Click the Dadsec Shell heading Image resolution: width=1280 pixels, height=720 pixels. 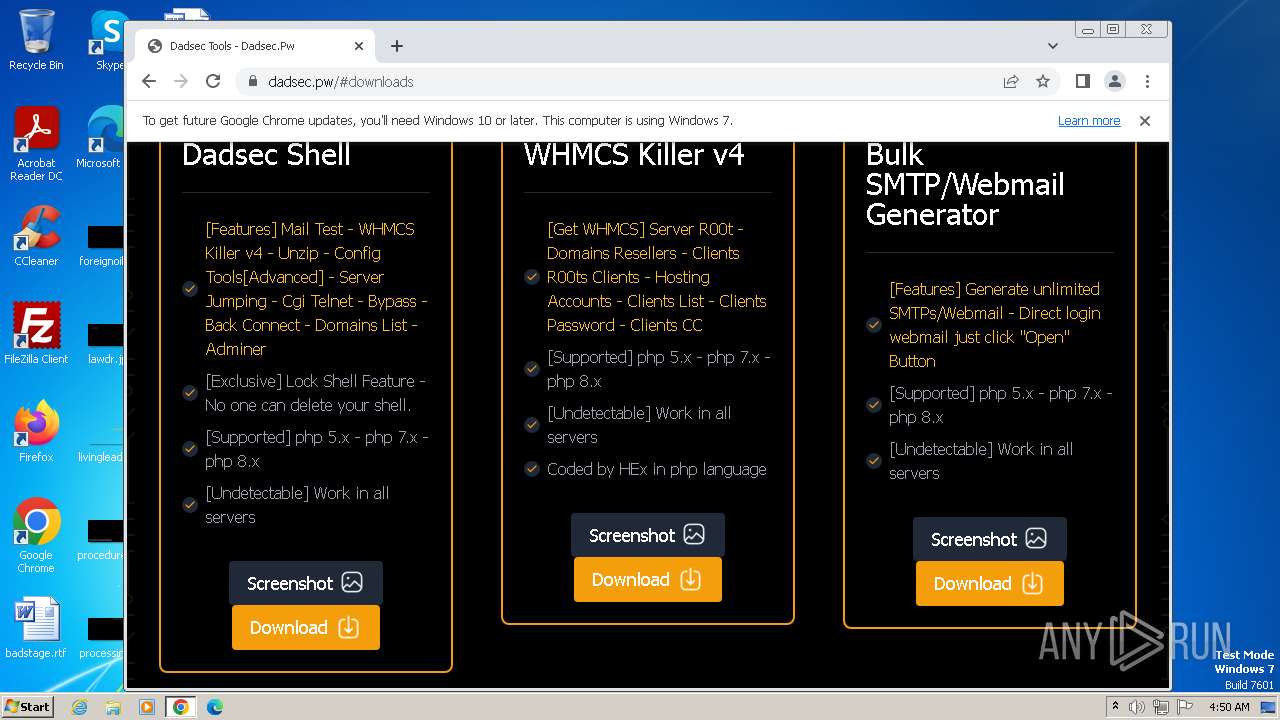266,155
